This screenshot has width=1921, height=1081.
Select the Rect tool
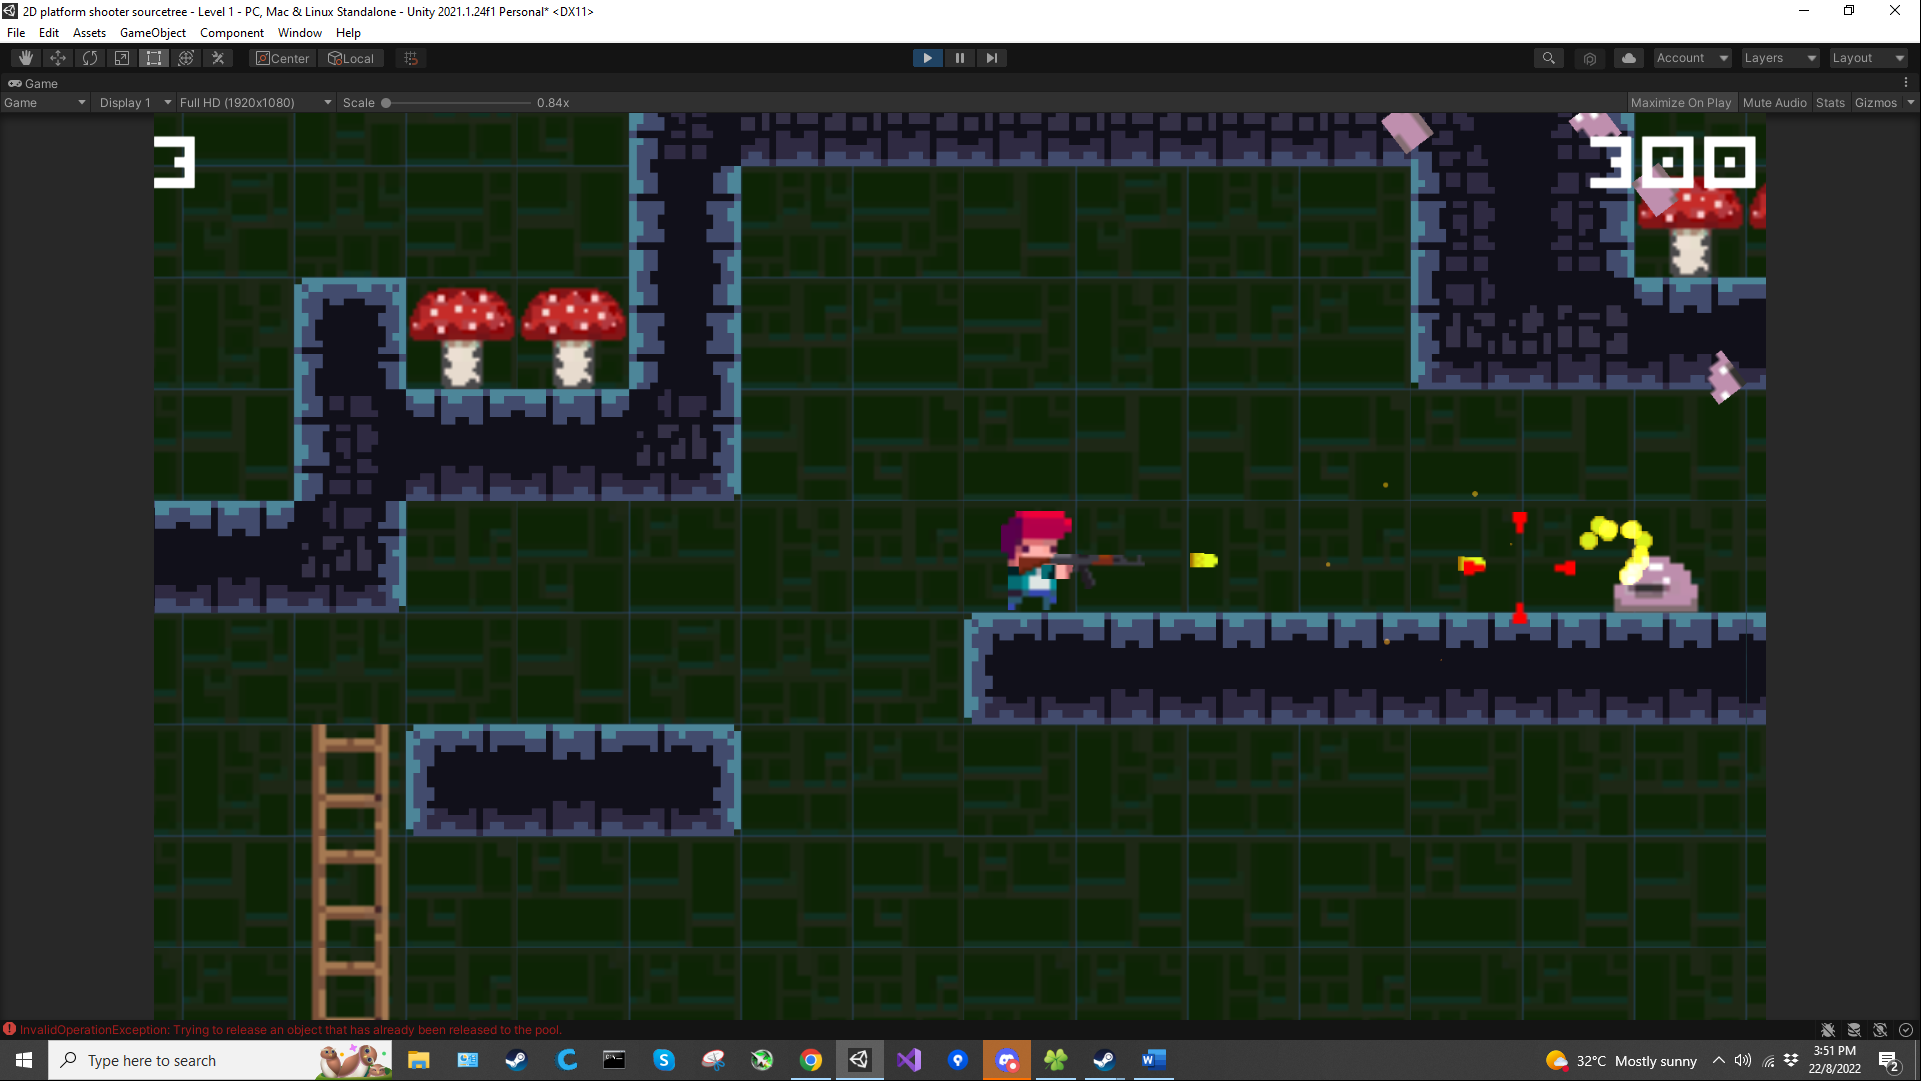pos(154,58)
